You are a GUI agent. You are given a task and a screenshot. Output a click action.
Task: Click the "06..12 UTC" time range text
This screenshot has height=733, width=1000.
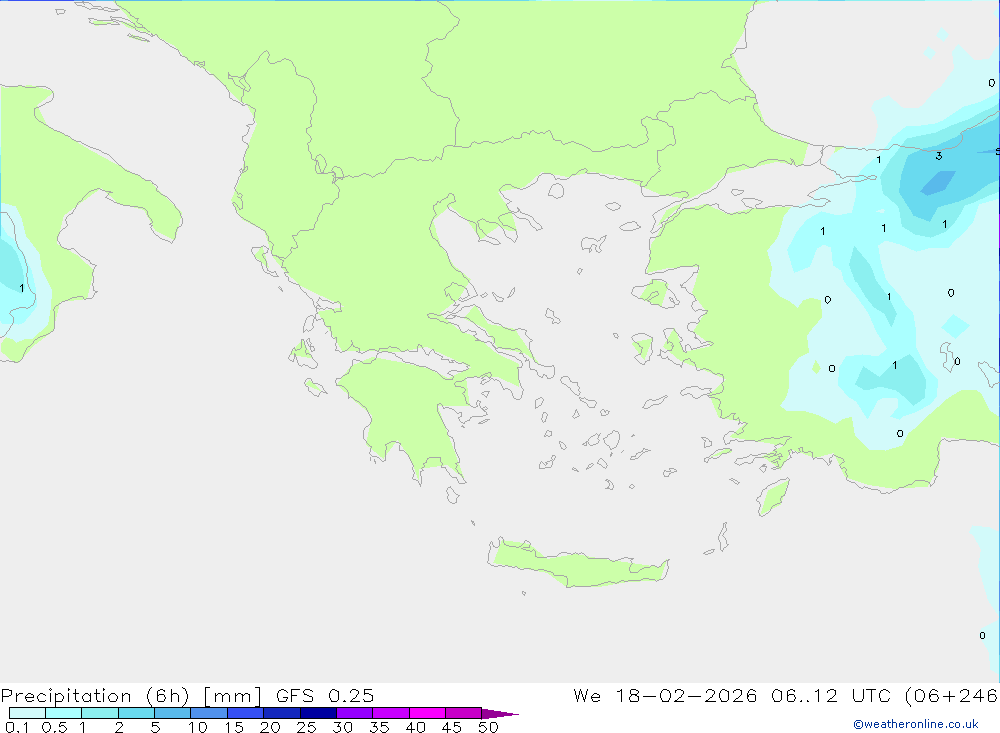(x=830, y=695)
